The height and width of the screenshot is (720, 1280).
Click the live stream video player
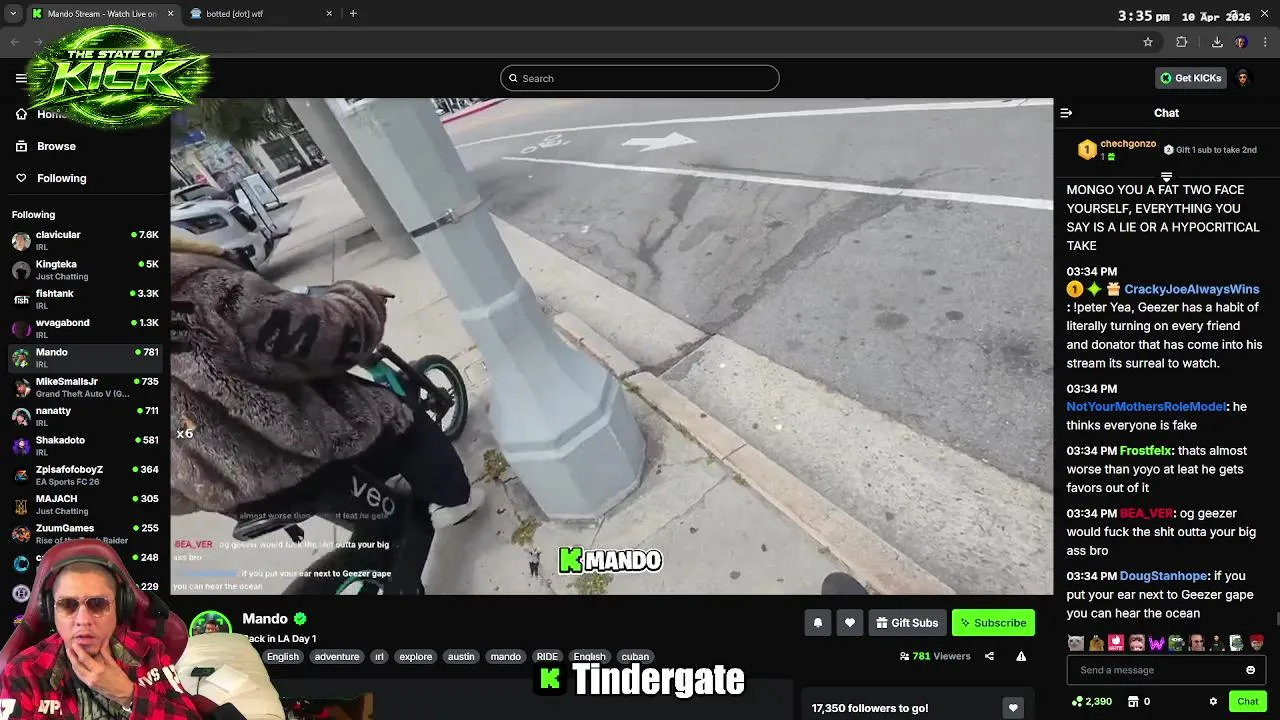[x=611, y=346]
